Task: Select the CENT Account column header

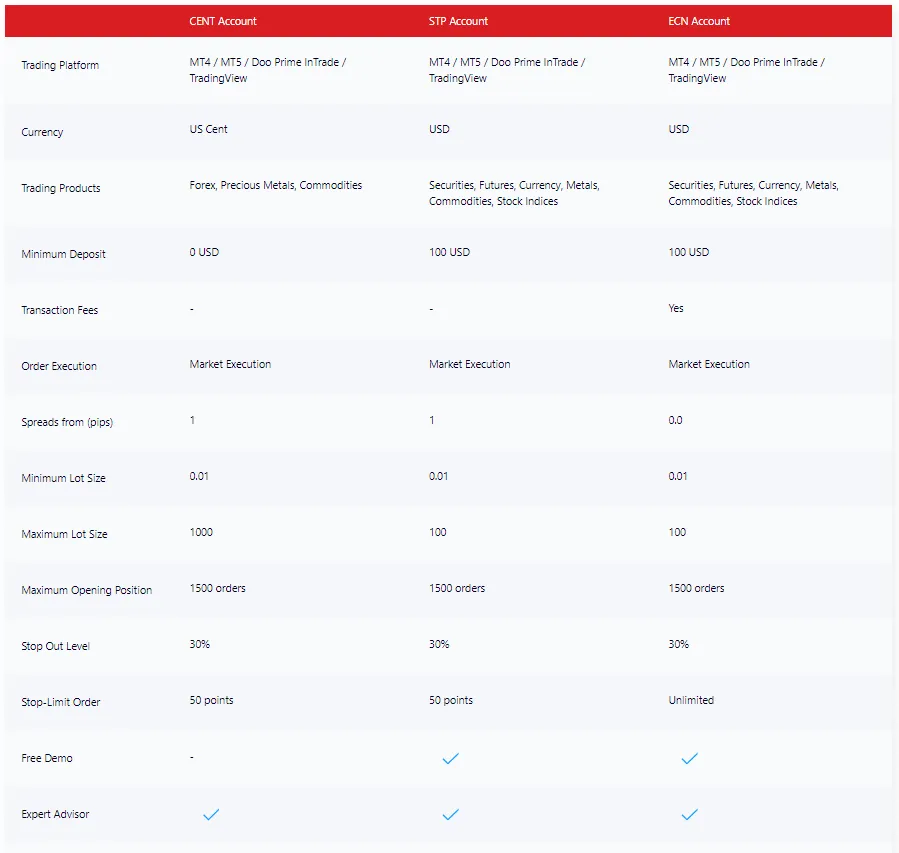Action: pos(223,21)
